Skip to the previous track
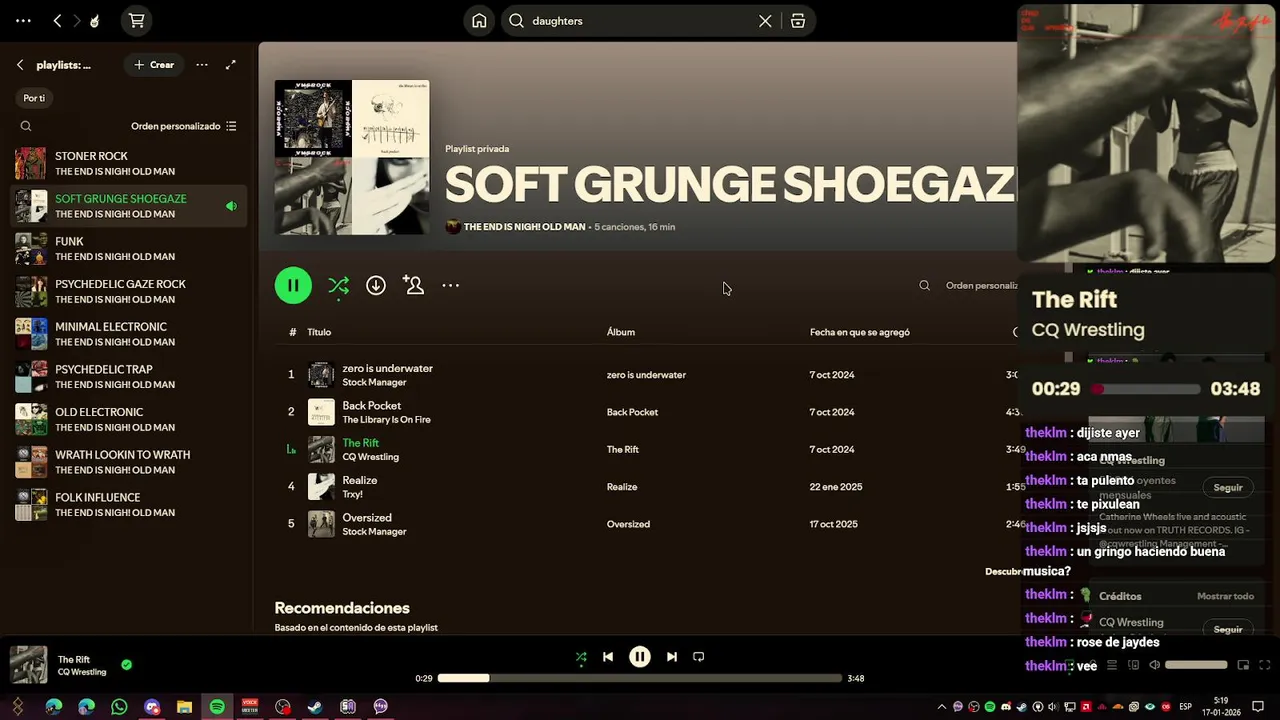 608,657
